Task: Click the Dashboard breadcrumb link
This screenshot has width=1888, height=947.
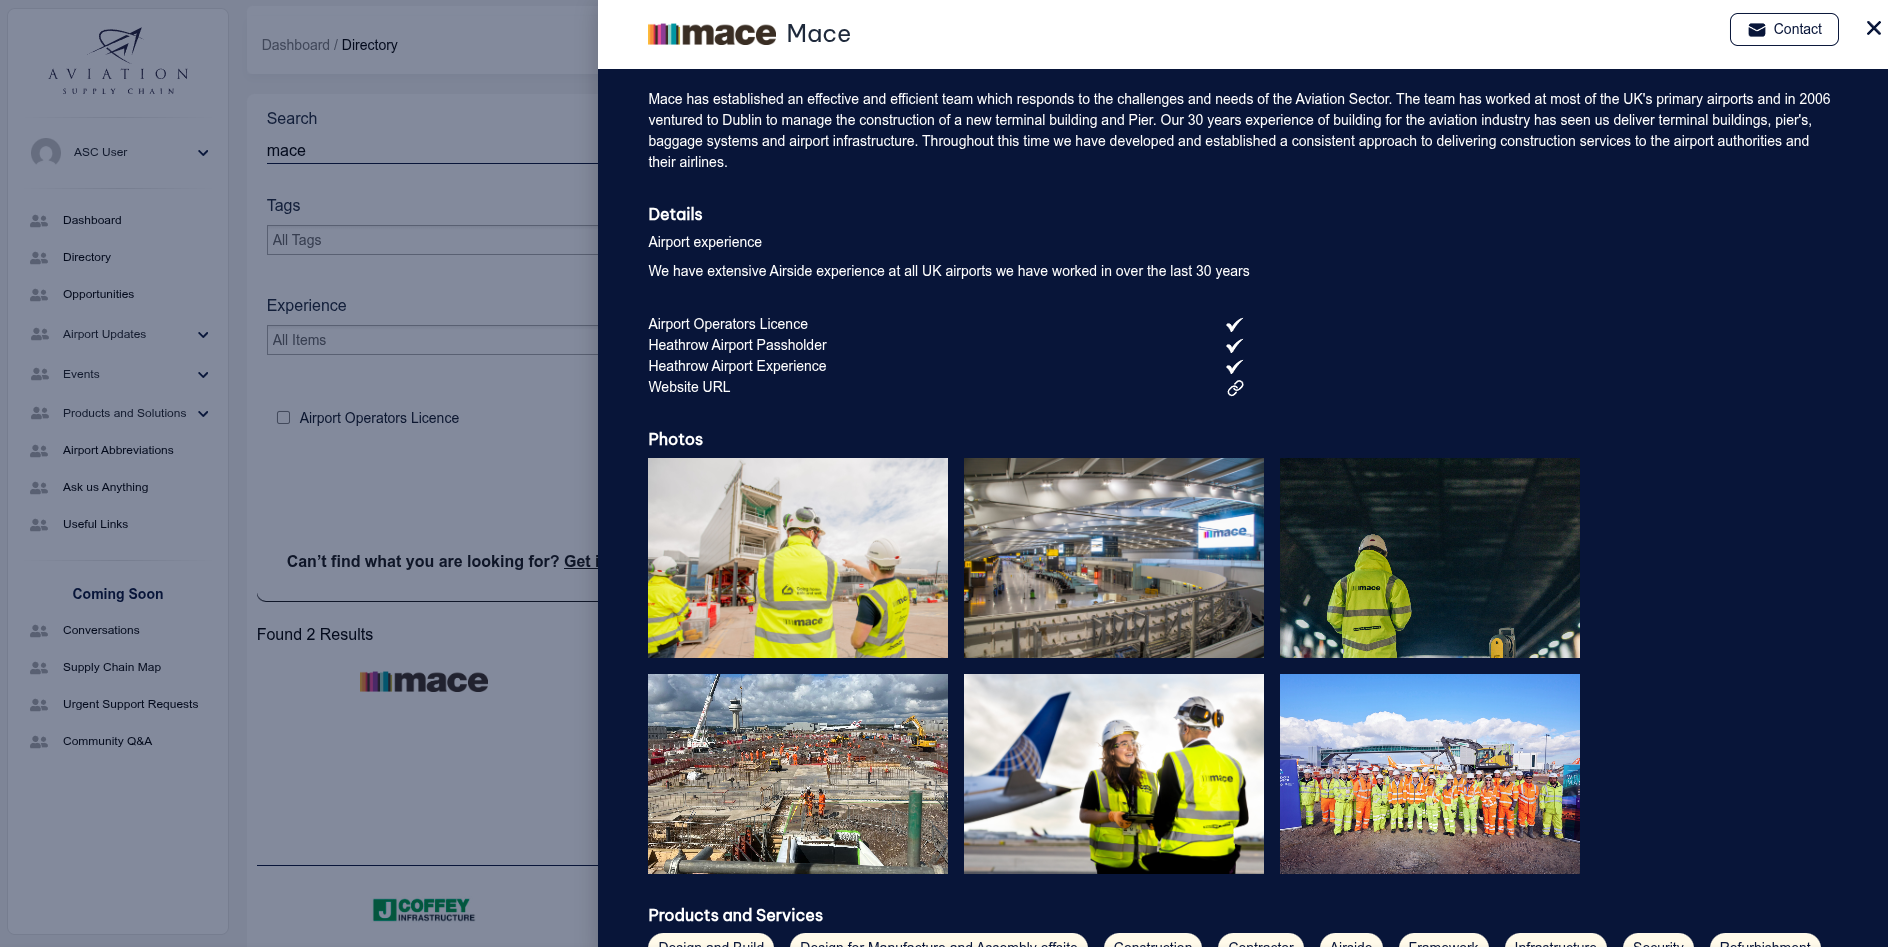Action: (295, 45)
